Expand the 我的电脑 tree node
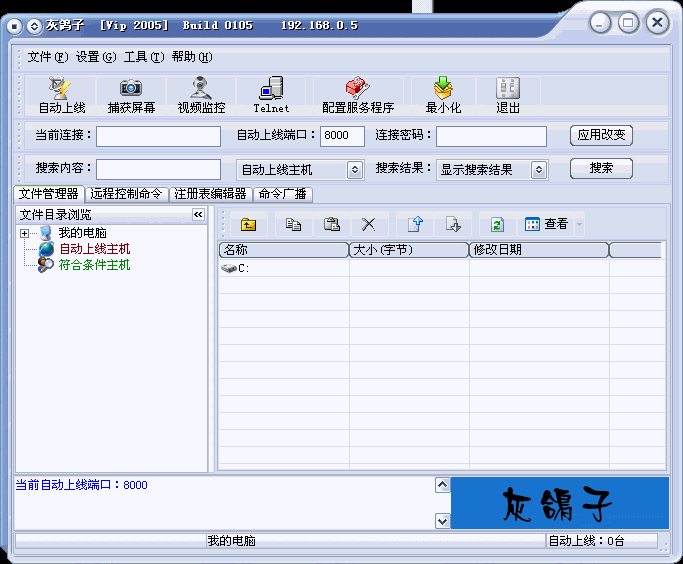 coord(24,233)
